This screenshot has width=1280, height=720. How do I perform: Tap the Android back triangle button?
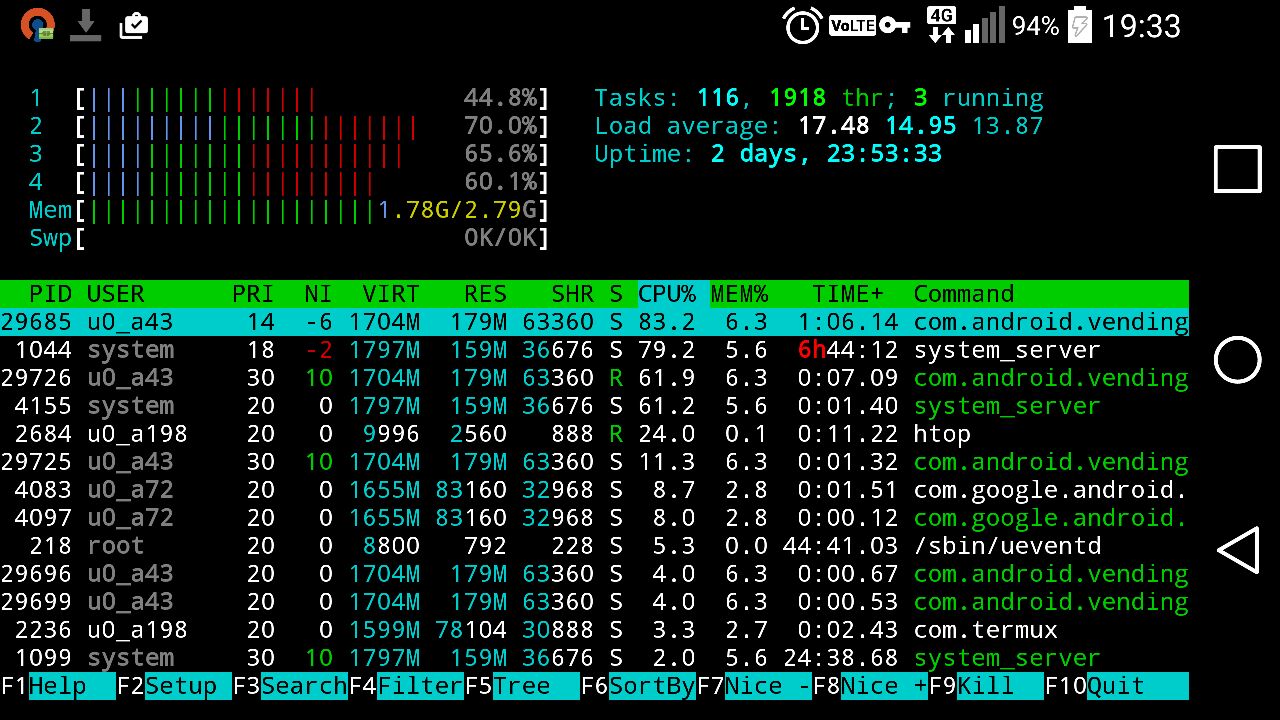pyautogui.click(x=1237, y=550)
